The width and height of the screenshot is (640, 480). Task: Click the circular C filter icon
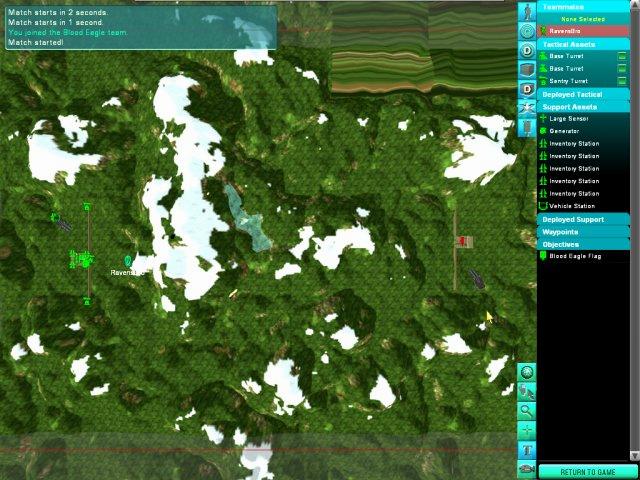527,31
